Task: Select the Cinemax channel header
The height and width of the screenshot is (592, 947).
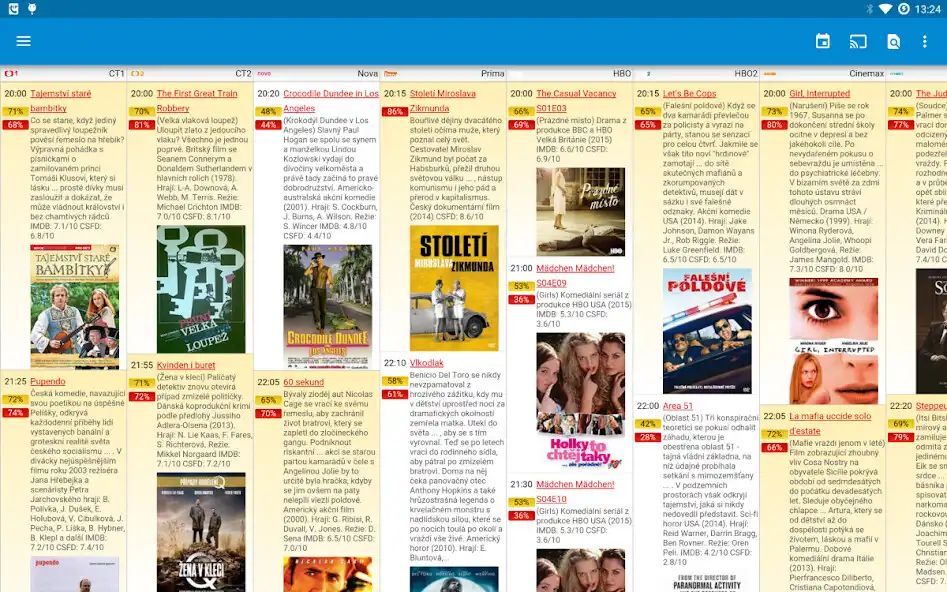Action: coord(823,74)
